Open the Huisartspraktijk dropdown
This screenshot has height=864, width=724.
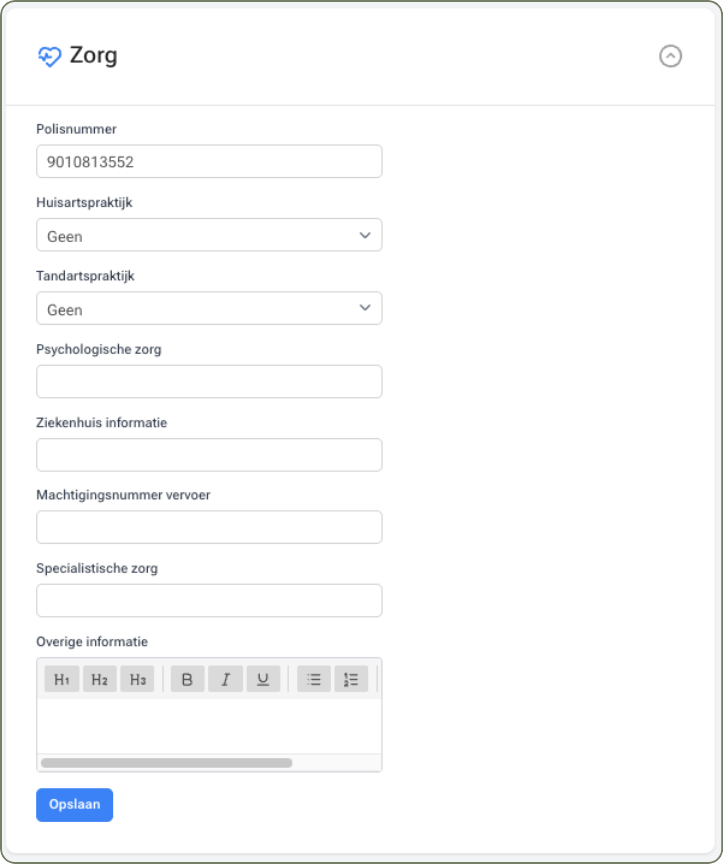[209, 236]
